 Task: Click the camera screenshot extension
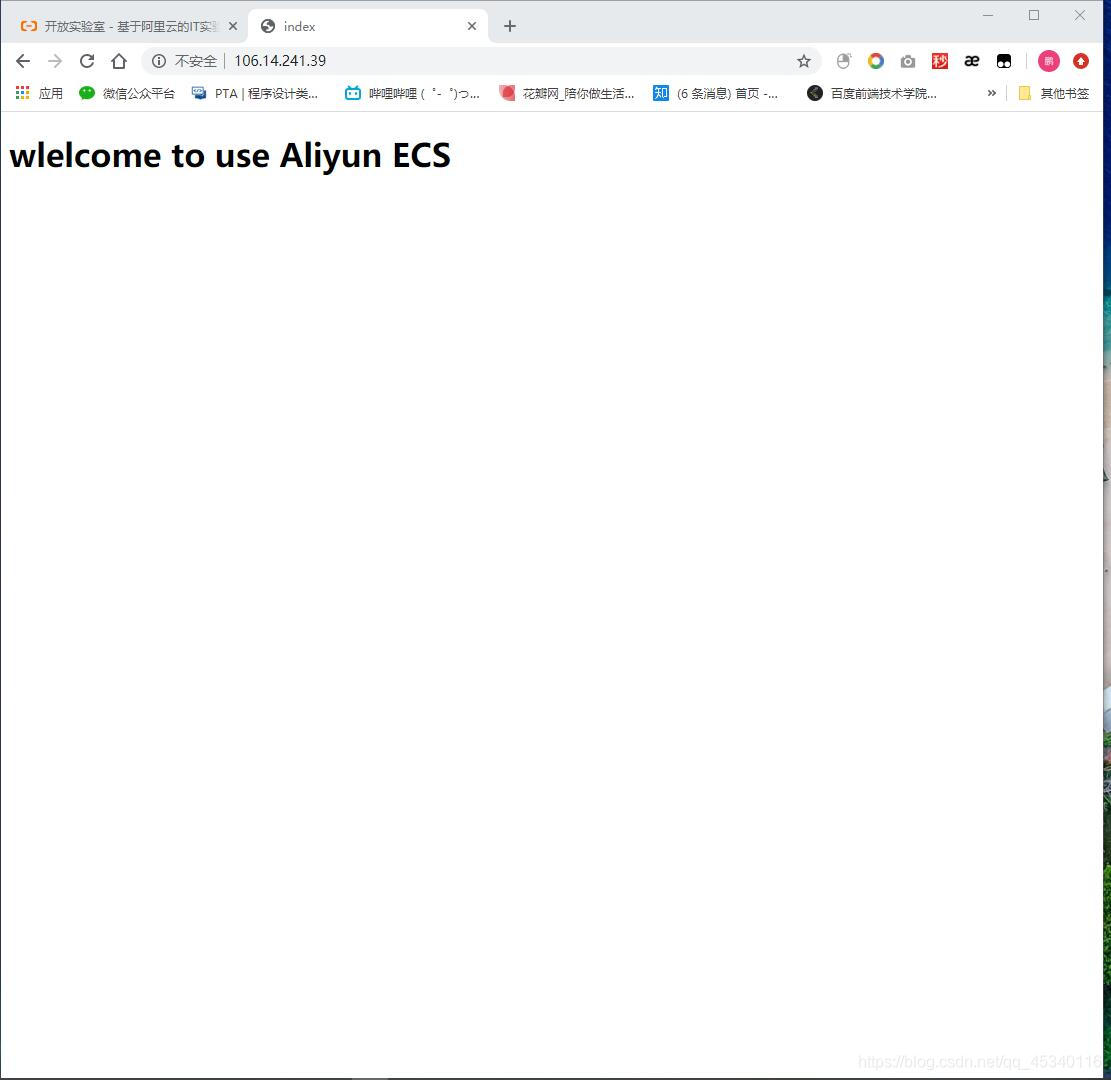[x=908, y=62]
